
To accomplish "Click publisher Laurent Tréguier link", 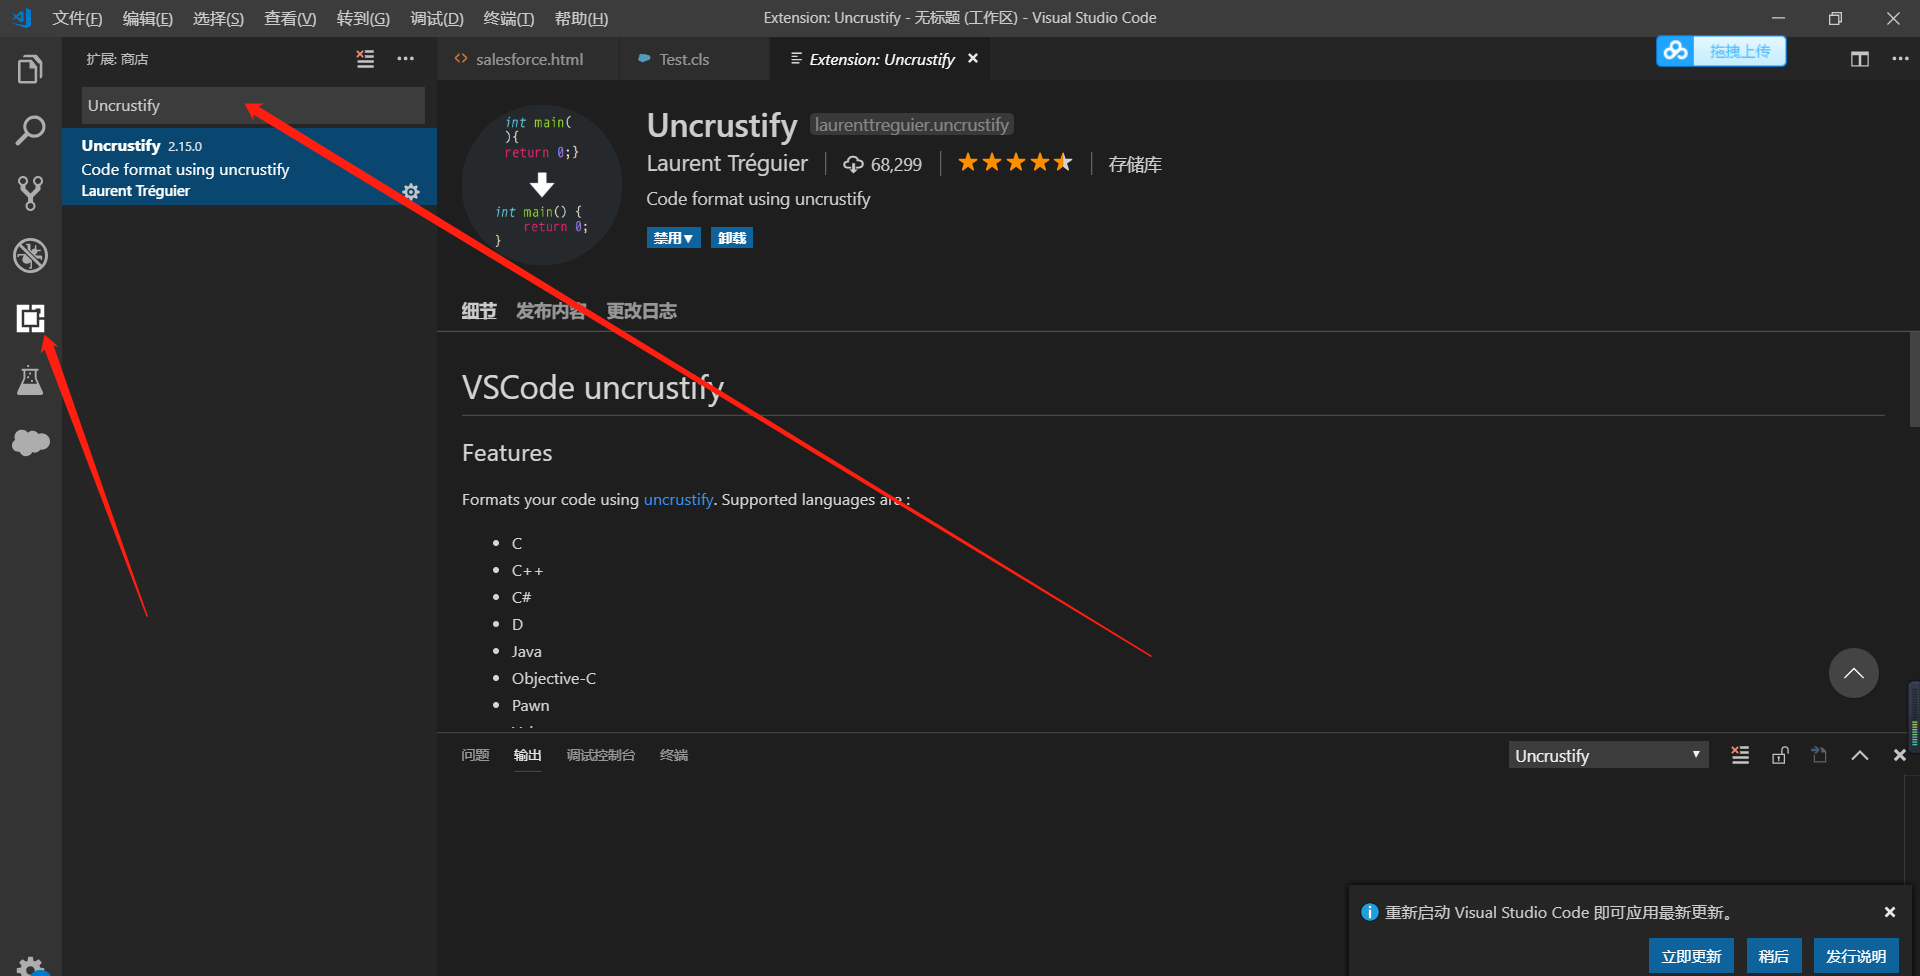I will coord(727,163).
